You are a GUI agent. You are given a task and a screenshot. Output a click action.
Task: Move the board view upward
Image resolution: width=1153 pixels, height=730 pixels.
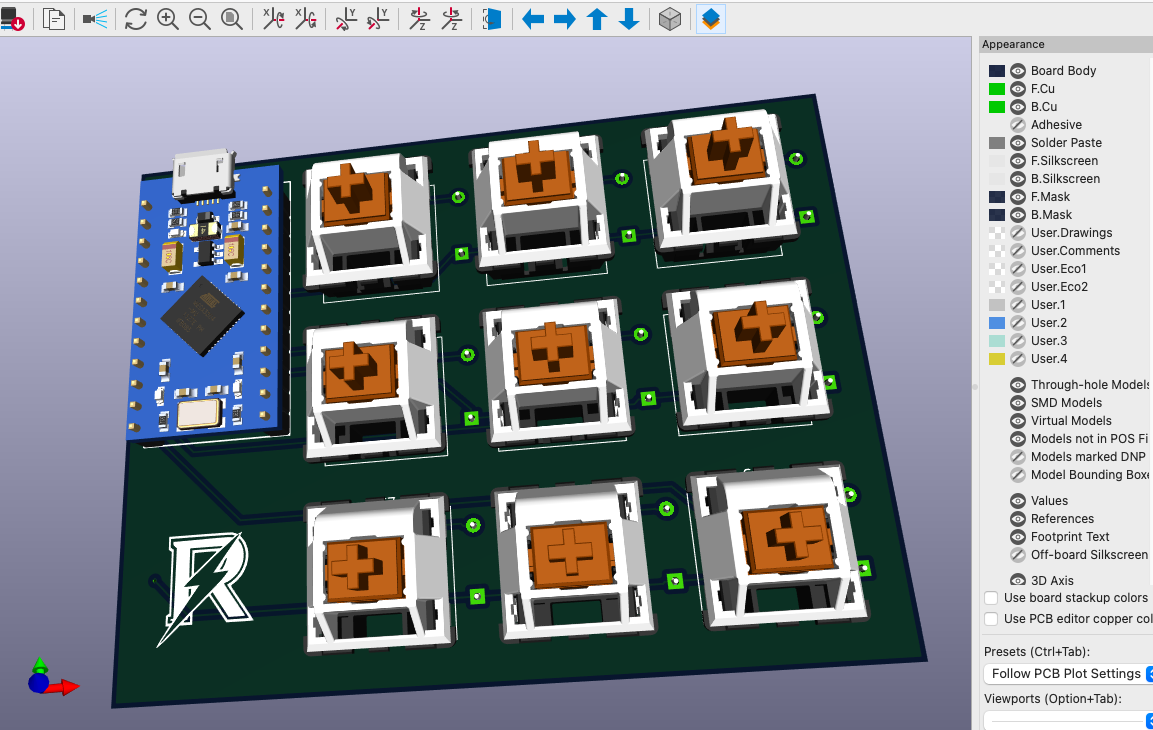point(597,18)
